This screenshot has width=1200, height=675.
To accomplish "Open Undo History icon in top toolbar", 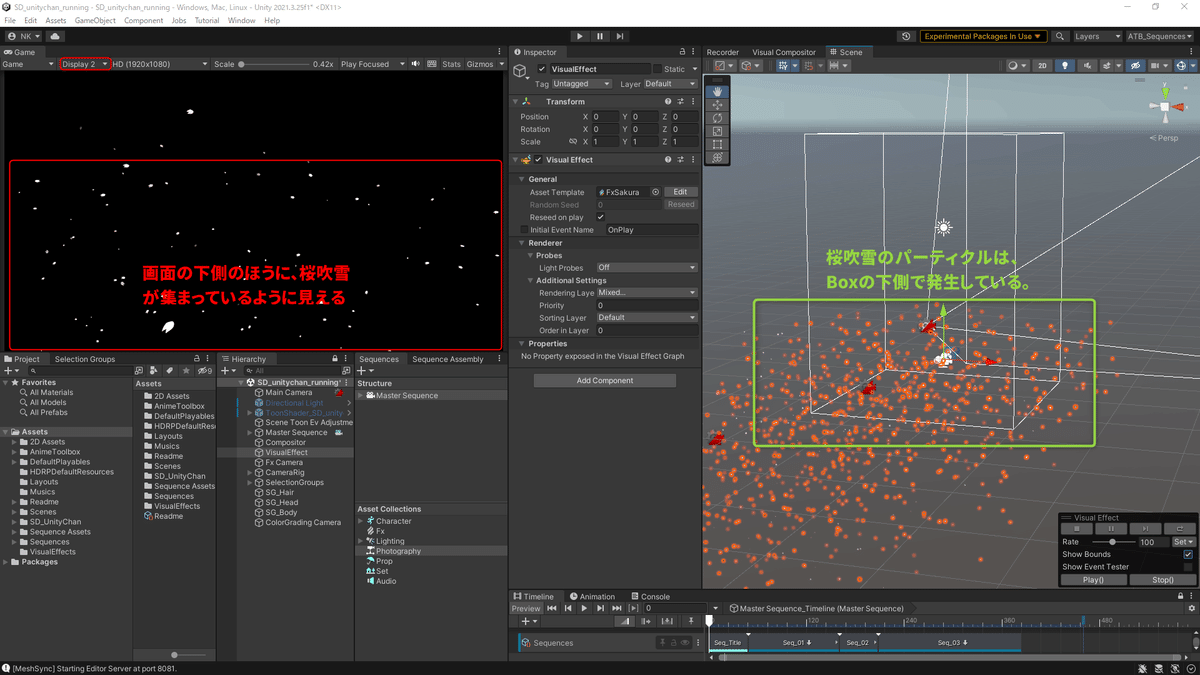I will point(906,36).
